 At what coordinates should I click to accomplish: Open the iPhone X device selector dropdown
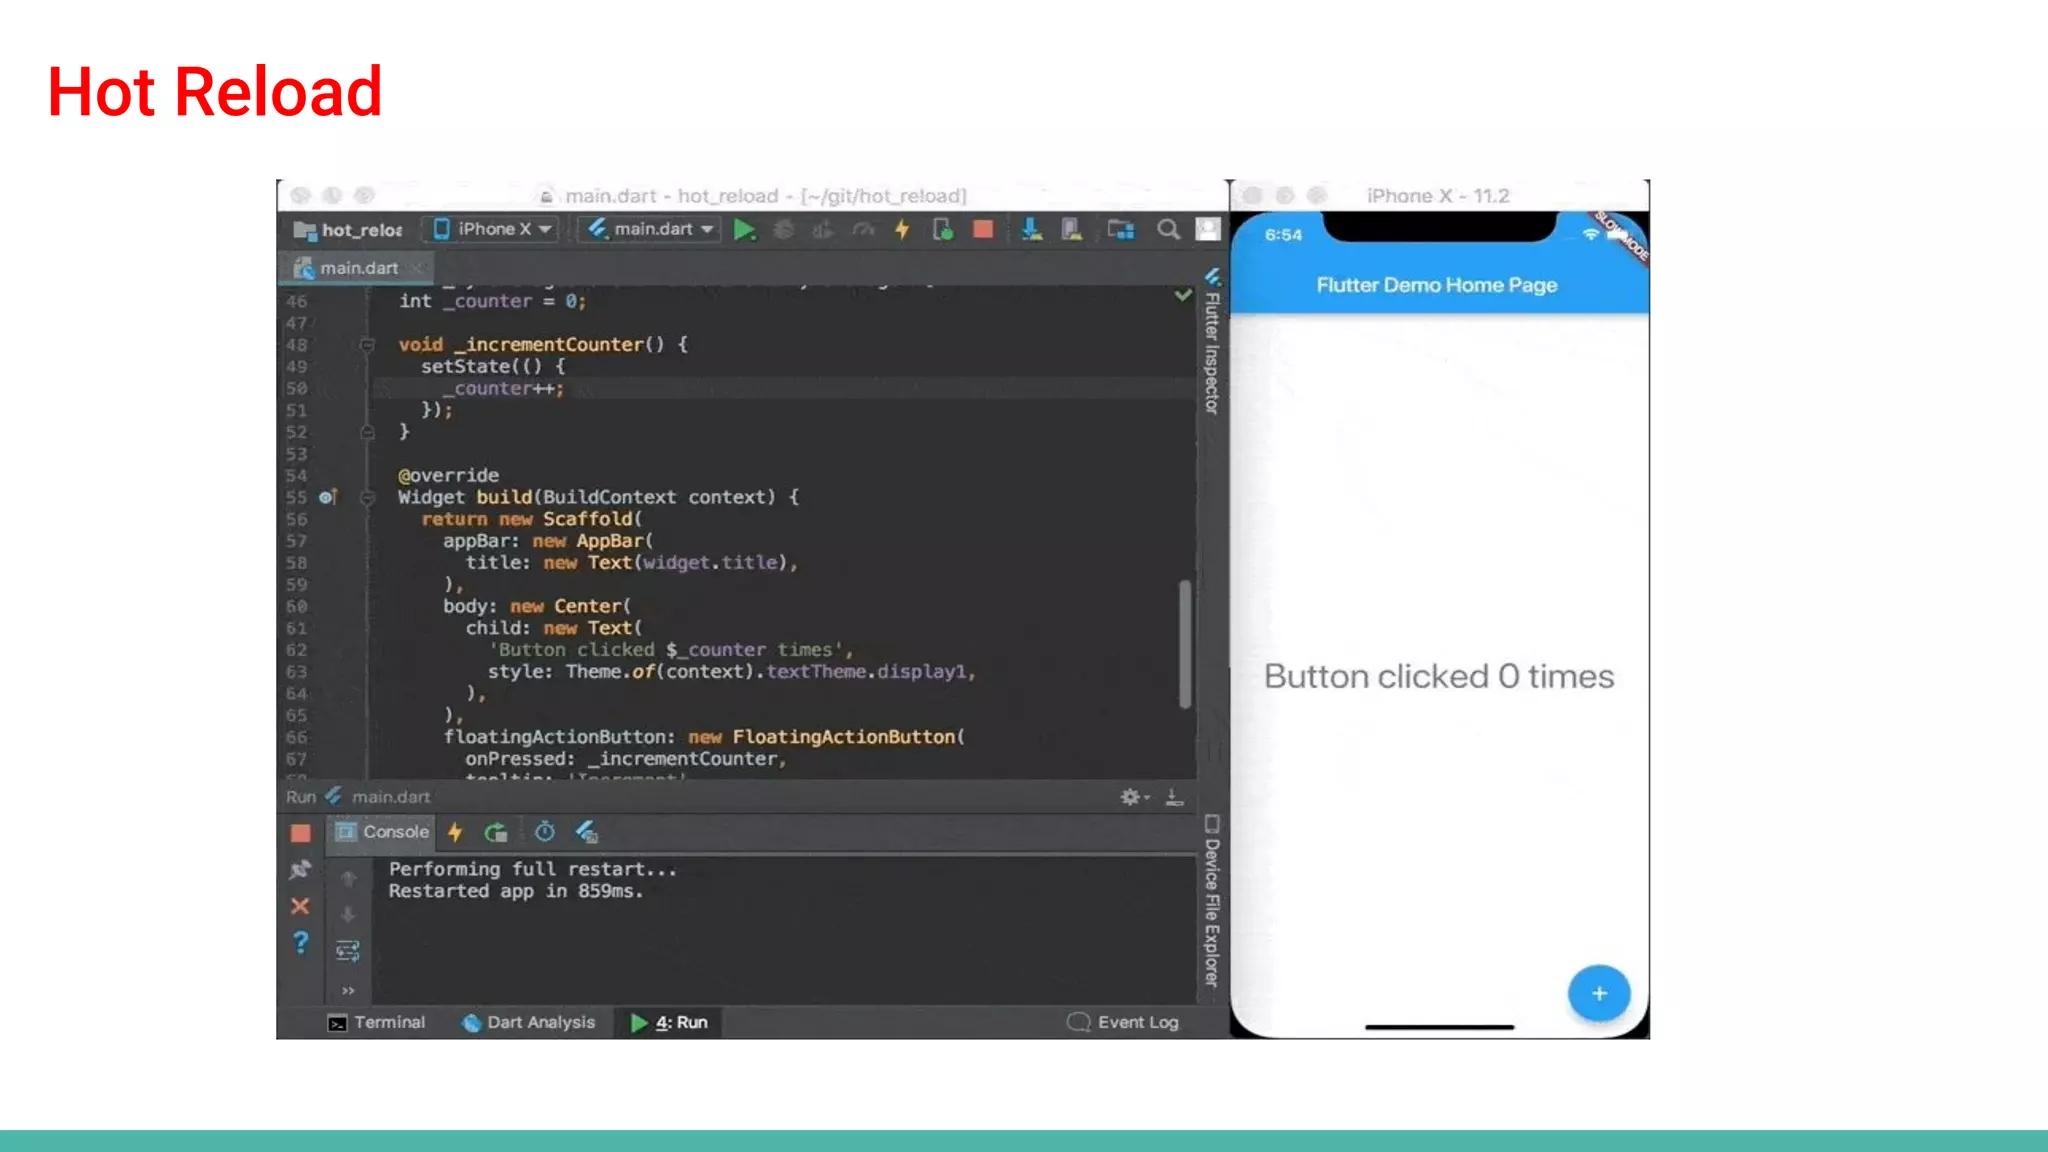pos(494,229)
